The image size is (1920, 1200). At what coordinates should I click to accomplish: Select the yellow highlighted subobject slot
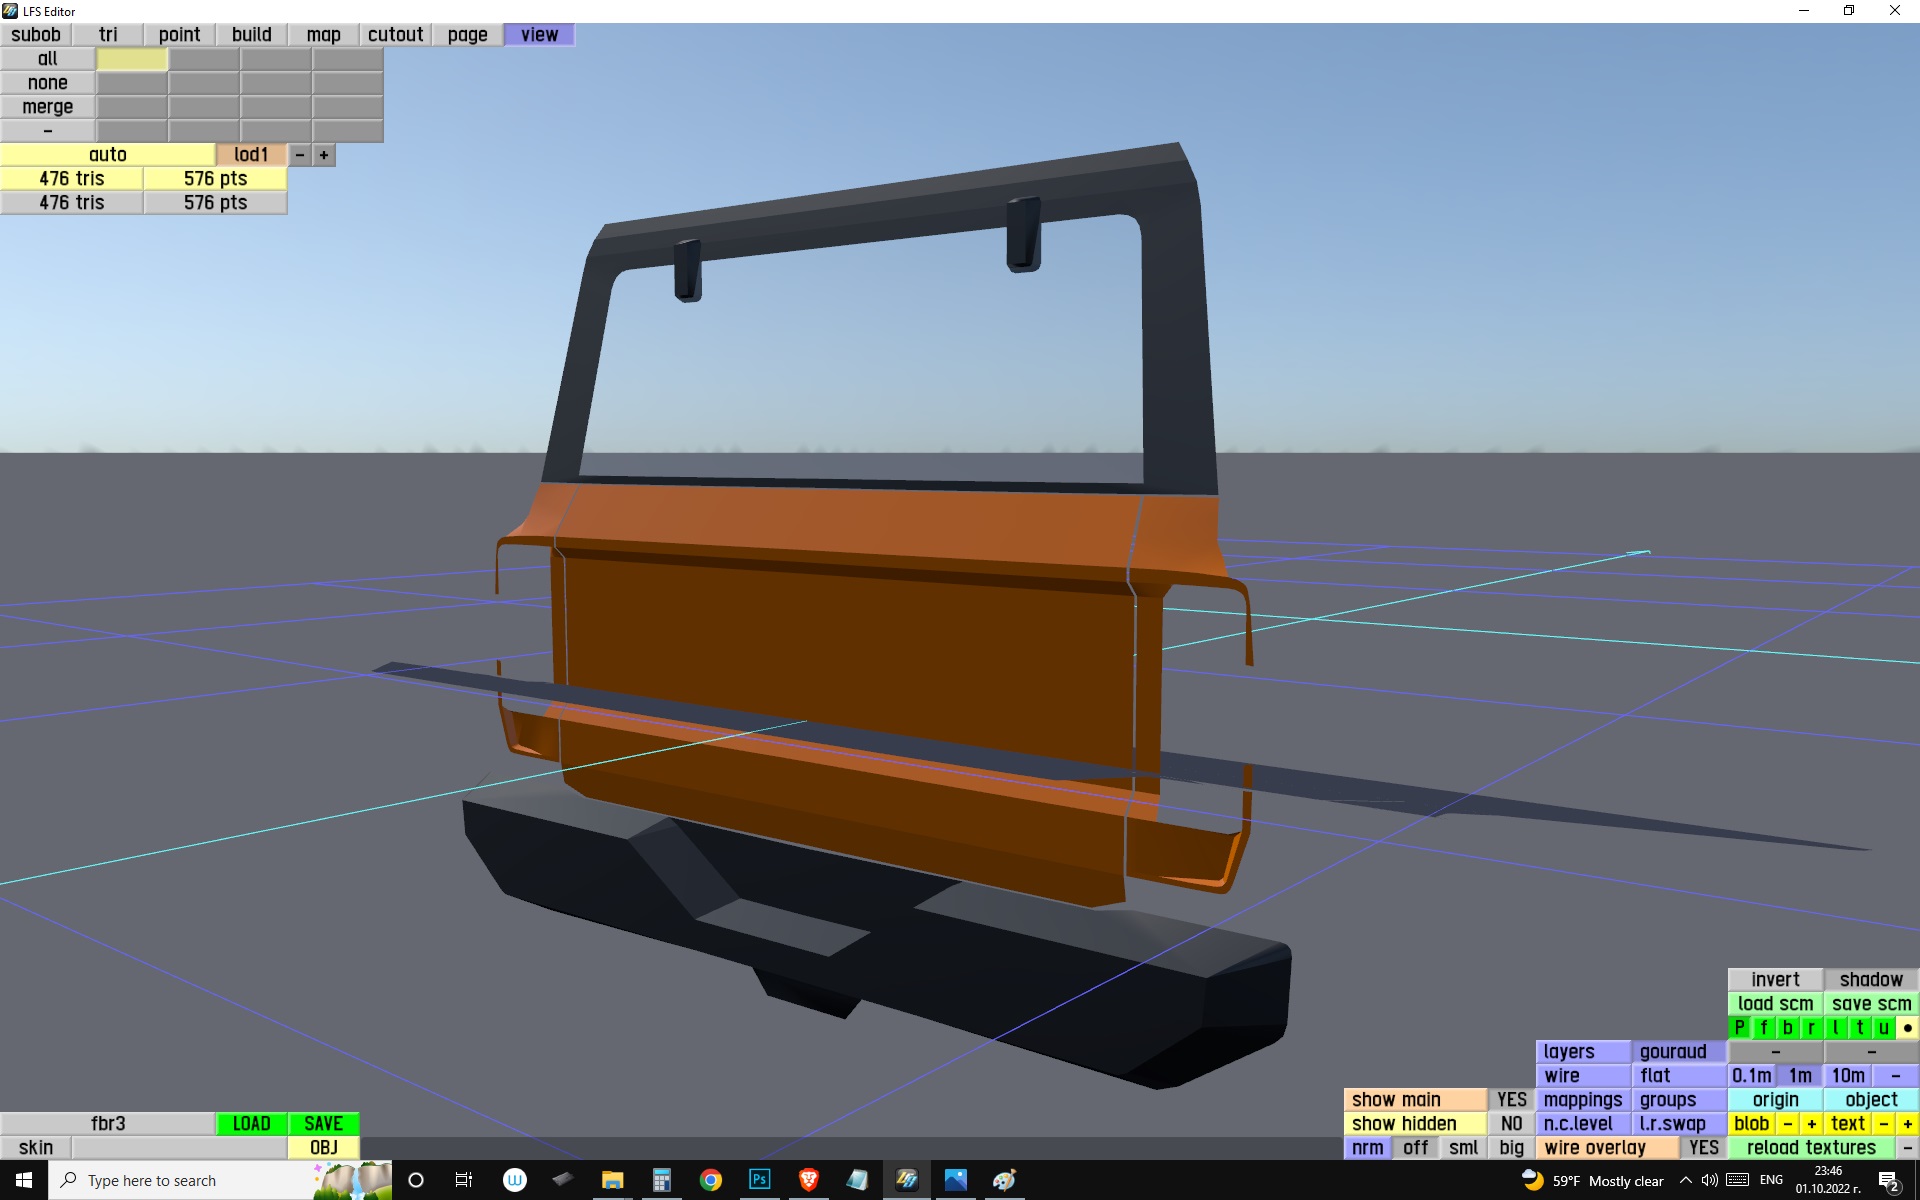132,59
